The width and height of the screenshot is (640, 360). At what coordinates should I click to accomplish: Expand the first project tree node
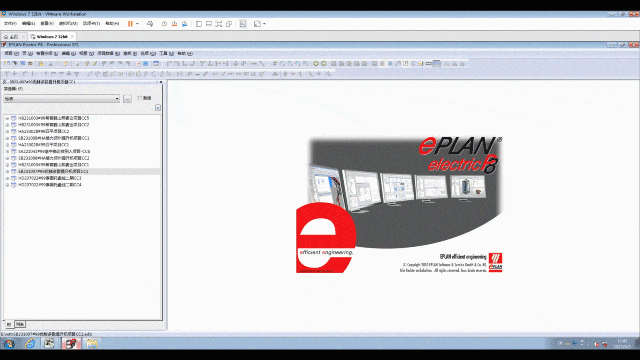tap(7, 118)
